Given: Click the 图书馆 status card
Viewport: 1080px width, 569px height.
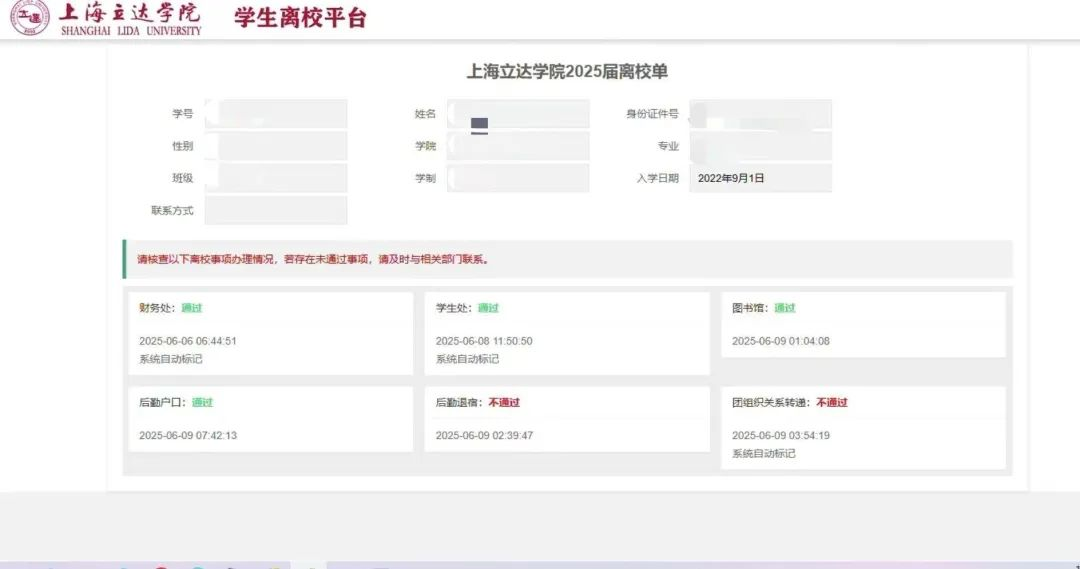Looking at the screenshot, I should [x=863, y=324].
